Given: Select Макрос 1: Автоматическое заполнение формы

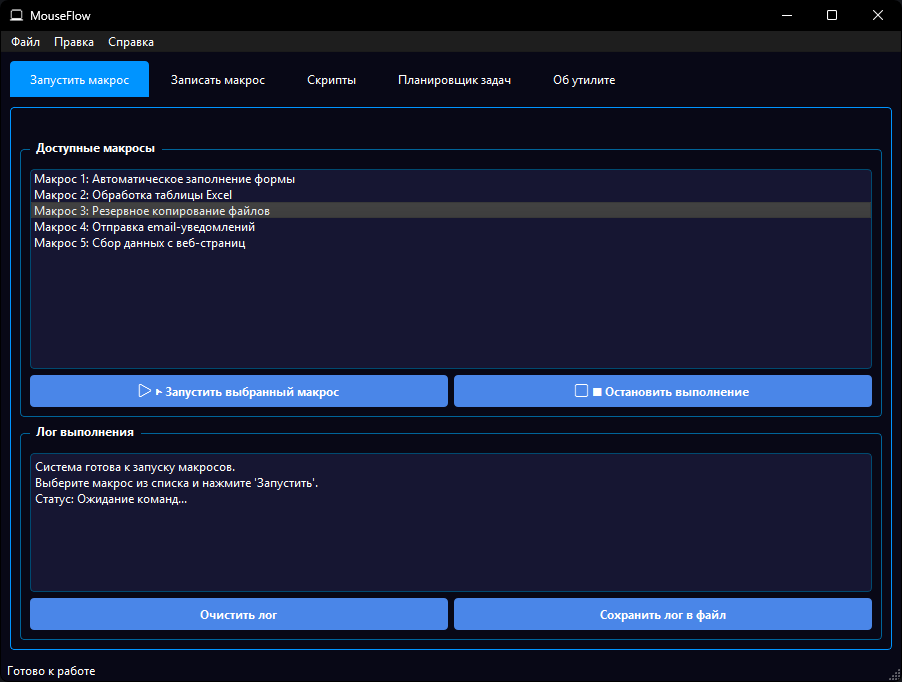Looking at the screenshot, I should (165, 179).
